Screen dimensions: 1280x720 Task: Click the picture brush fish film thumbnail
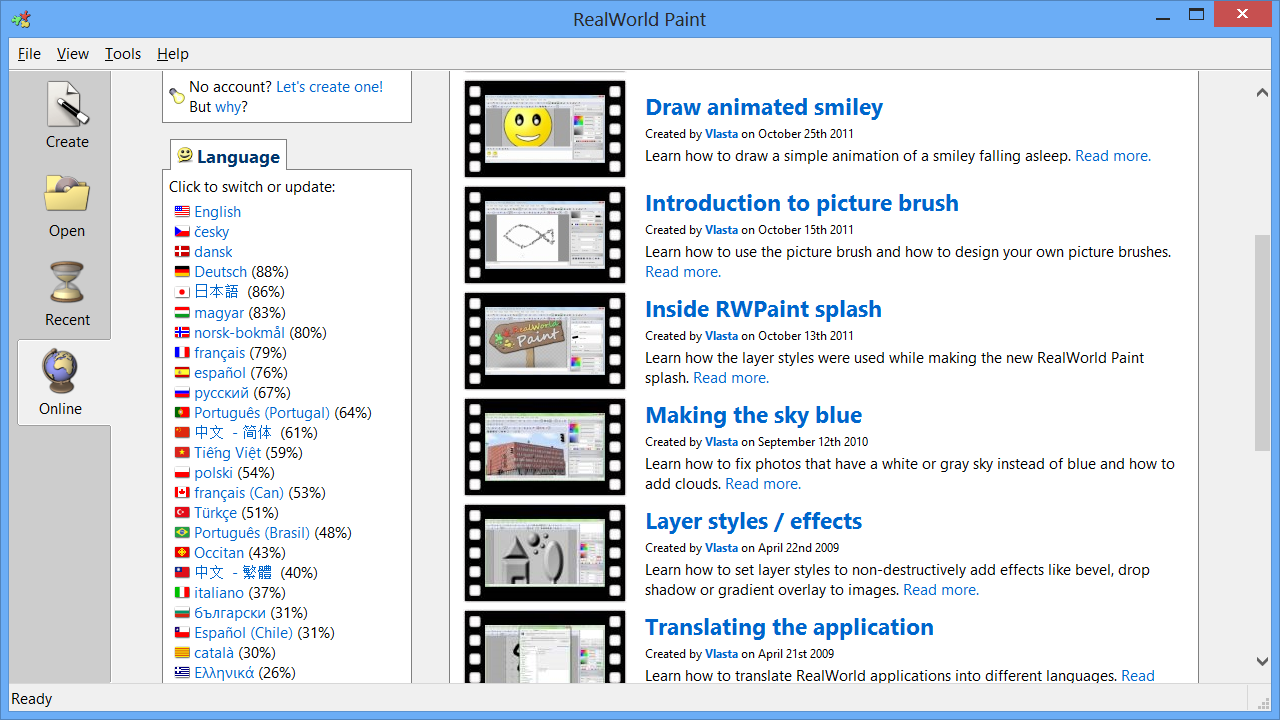[545, 235]
